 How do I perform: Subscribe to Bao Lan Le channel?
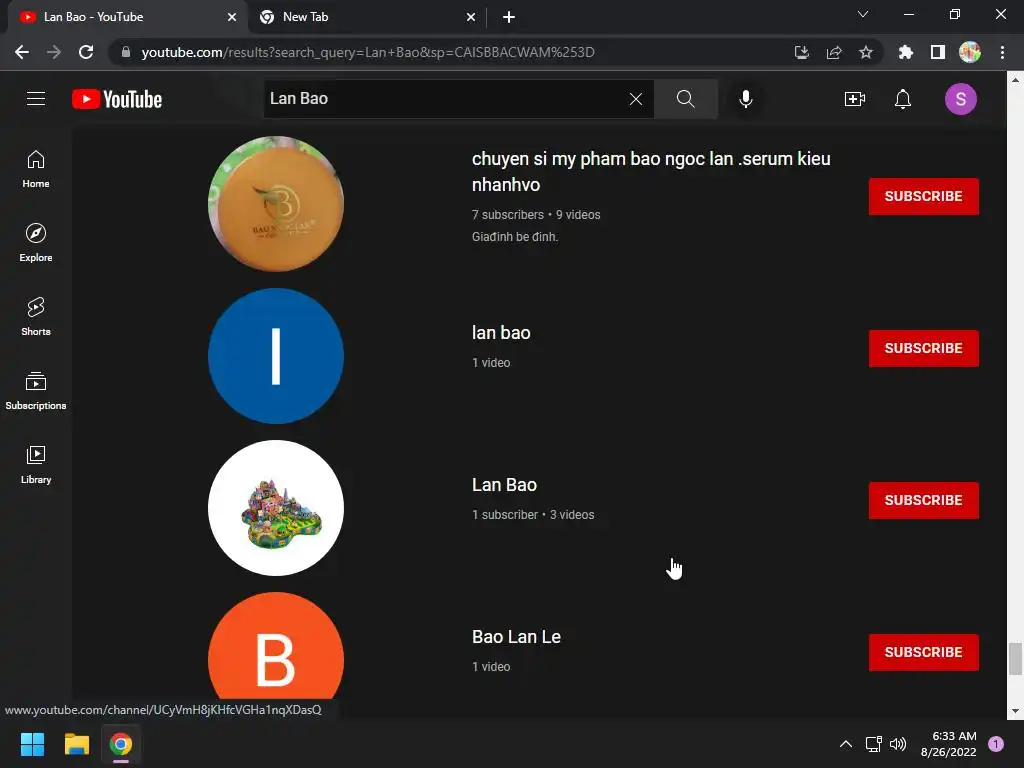923,652
